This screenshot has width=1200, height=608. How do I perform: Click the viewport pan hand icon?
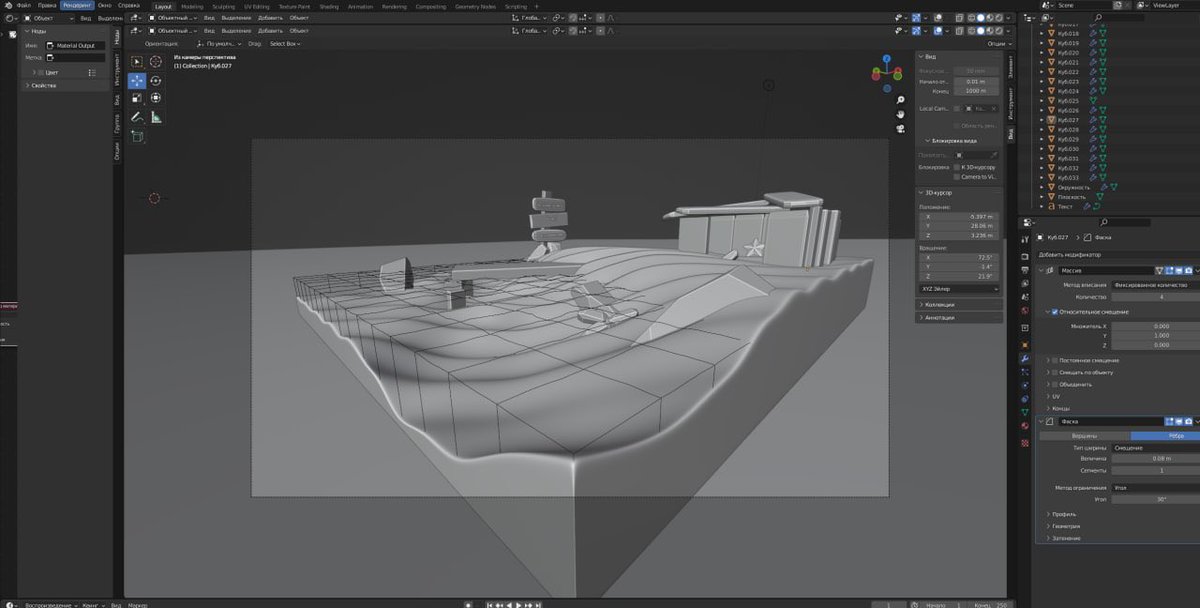900,114
